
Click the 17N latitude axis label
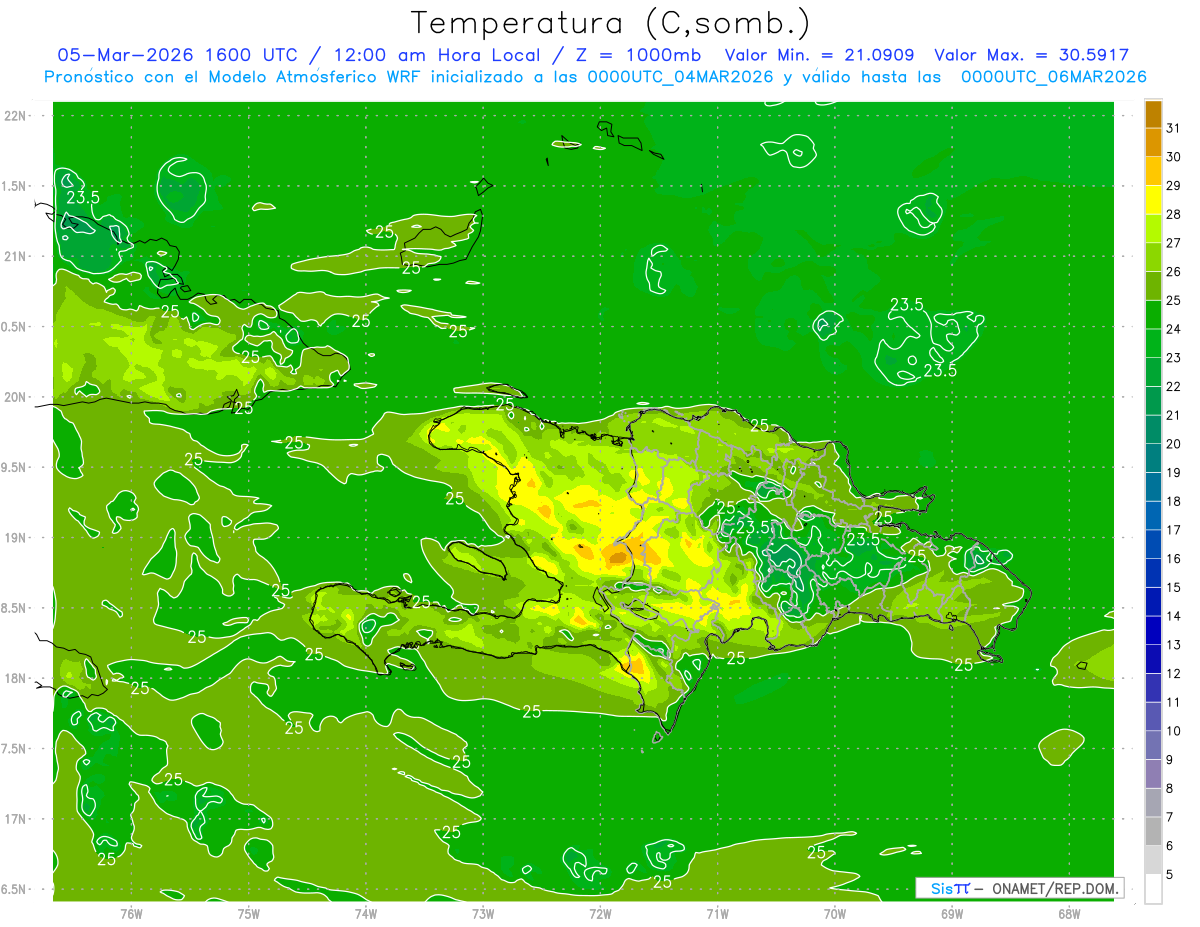[17, 819]
